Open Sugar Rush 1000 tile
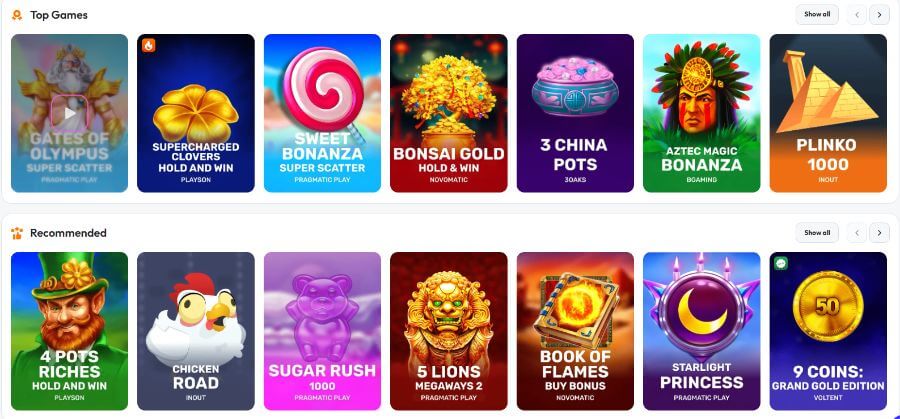900x419 pixels. [322, 331]
